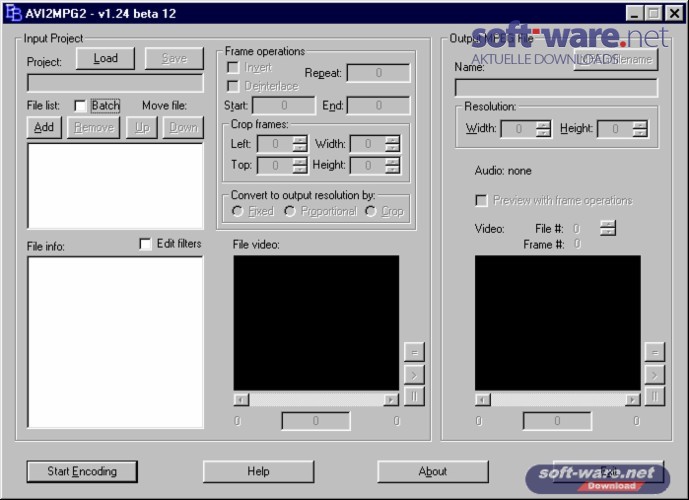Open Help
The image size is (689, 500).
point(258,471)
